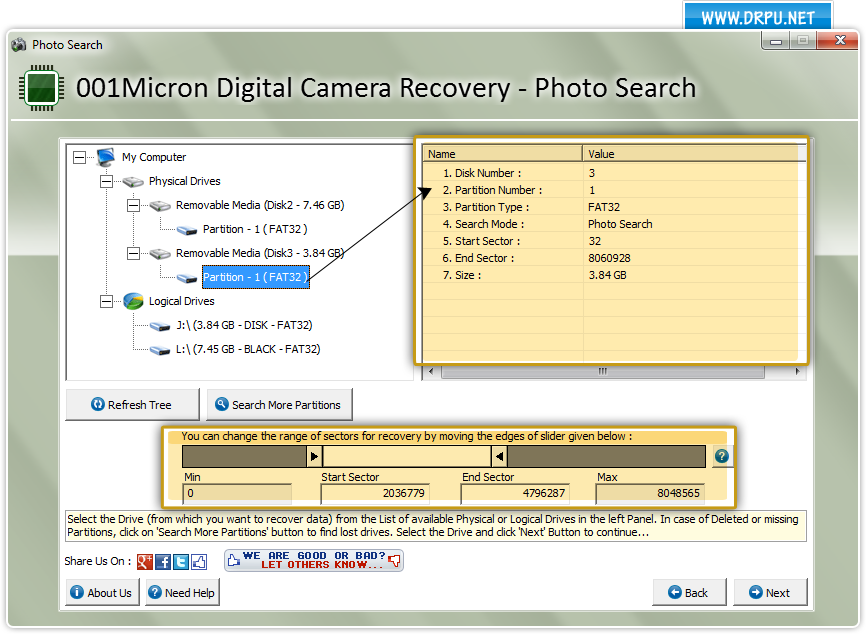The image size is (866, 634).
Task: Open the About Us info icon
Action: click(x=79, y=592)
